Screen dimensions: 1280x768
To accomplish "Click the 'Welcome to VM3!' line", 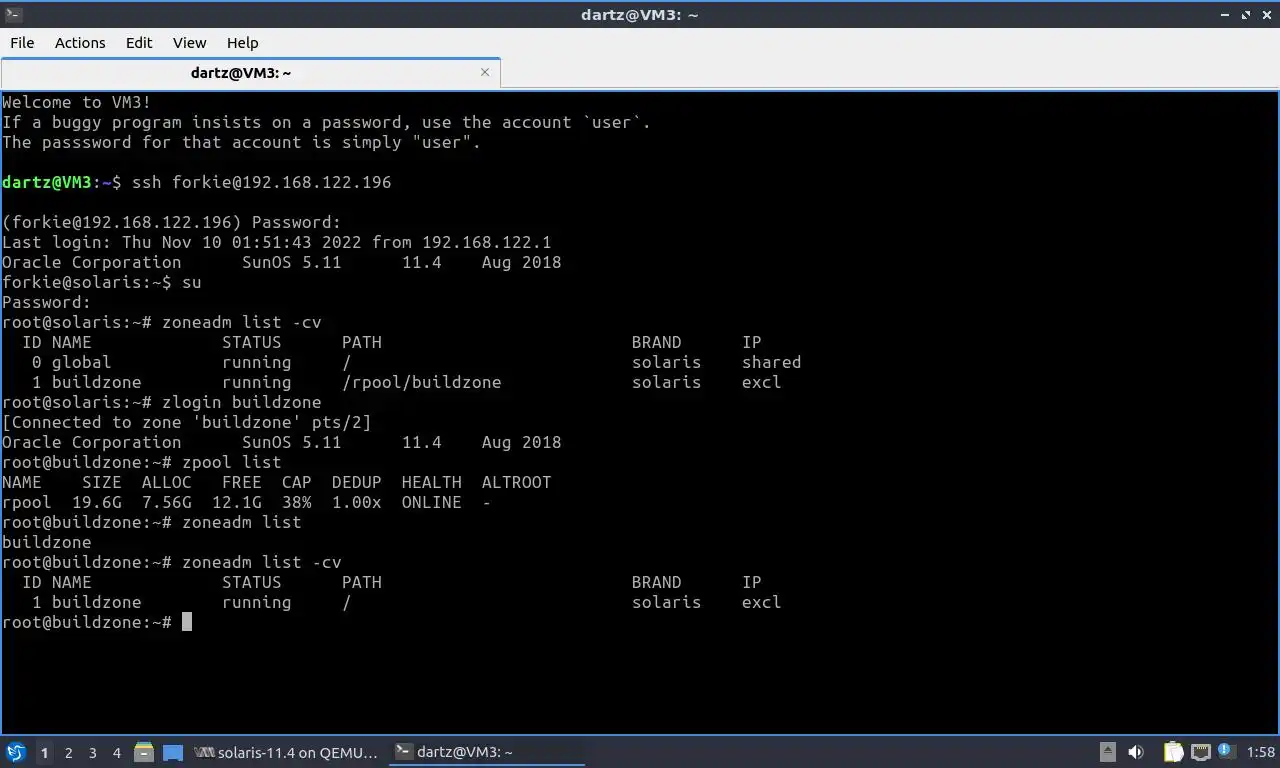I will pos(77,102).
